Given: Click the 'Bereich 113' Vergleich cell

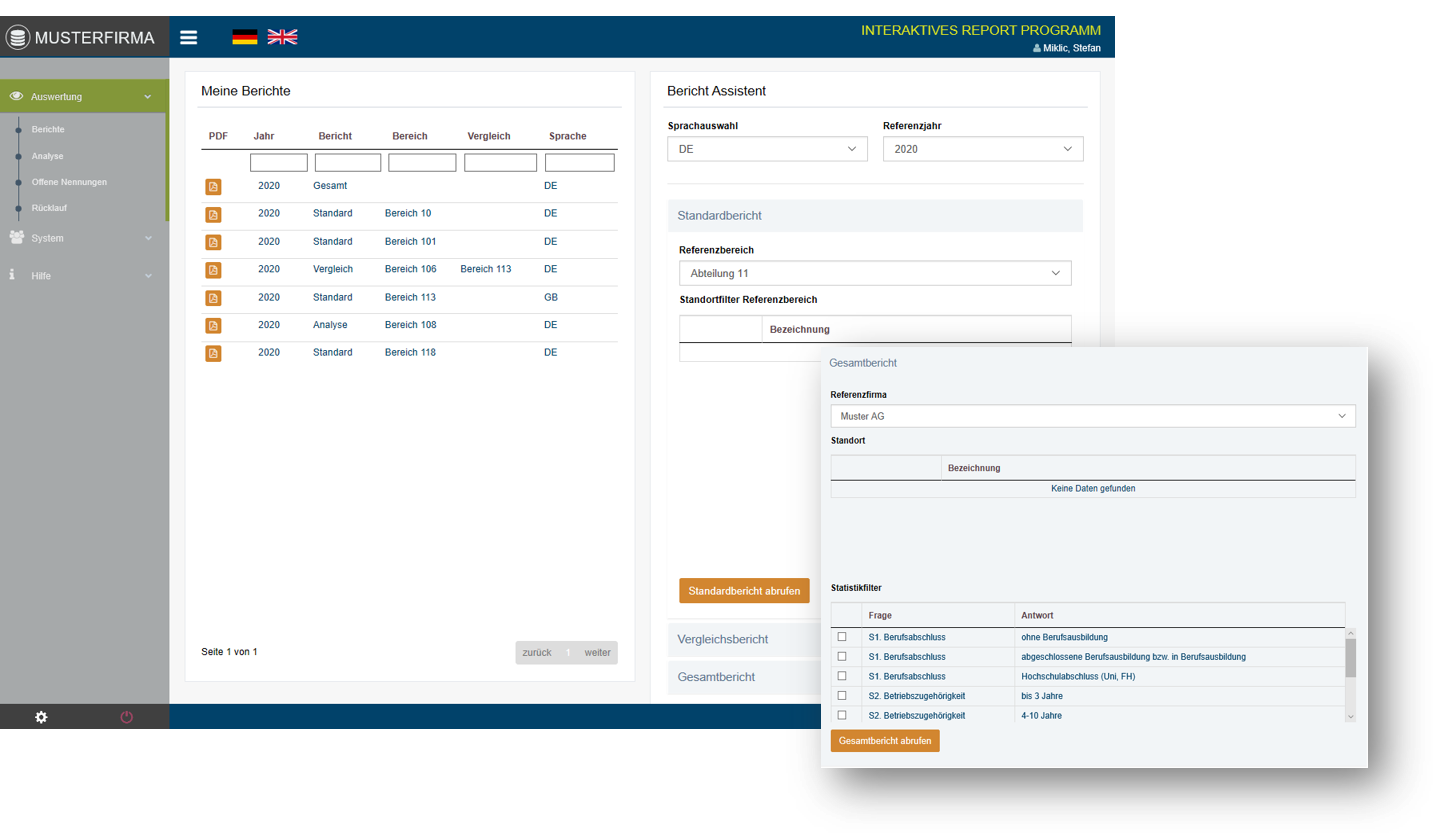Looking at the screenshot, I should [x=486, y=269].
